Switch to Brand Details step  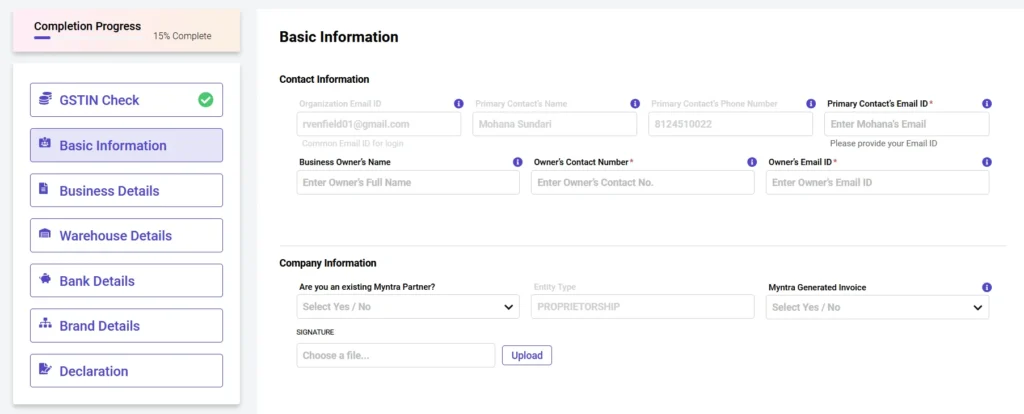click(126, 326)
